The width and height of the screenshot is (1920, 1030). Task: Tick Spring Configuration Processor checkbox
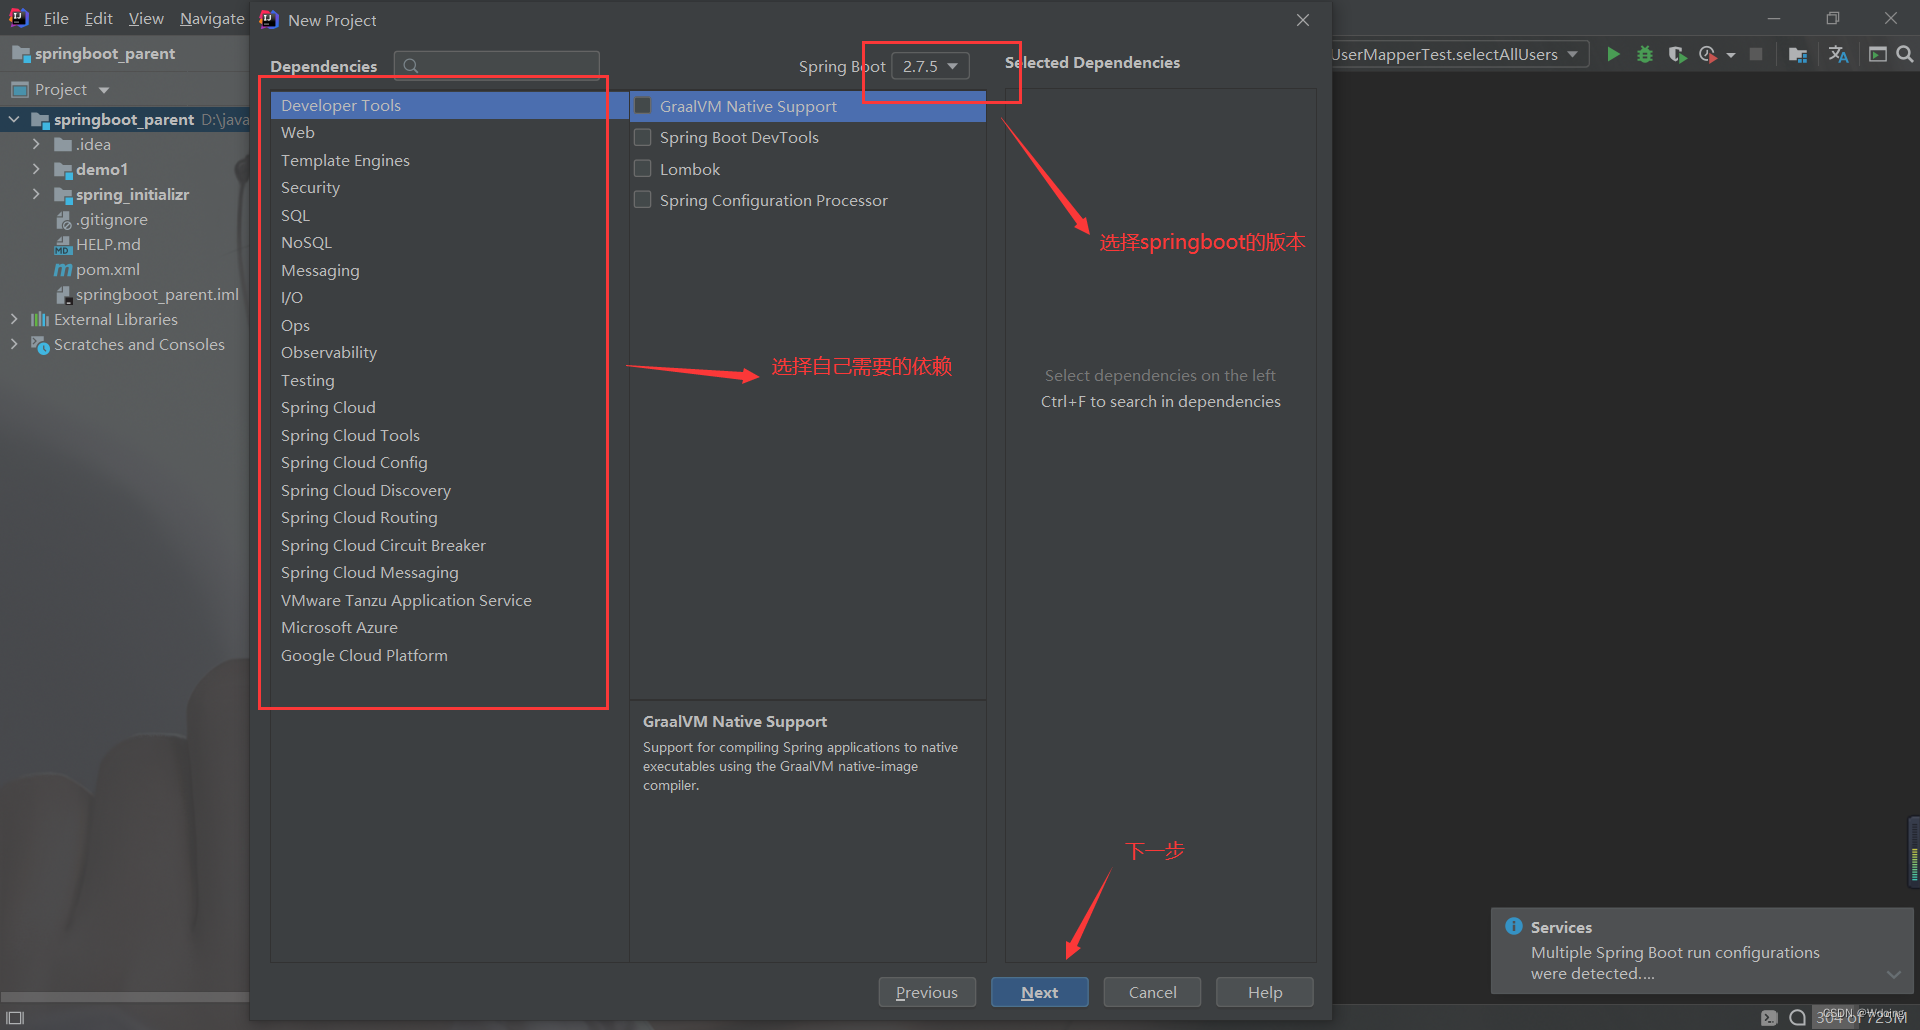643,200
